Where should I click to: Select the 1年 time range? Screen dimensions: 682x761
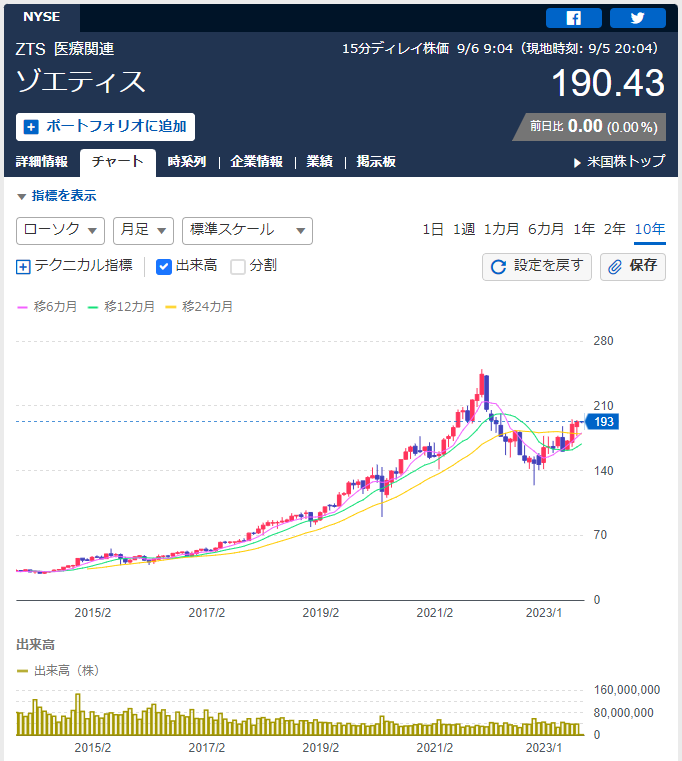[584, 229]
